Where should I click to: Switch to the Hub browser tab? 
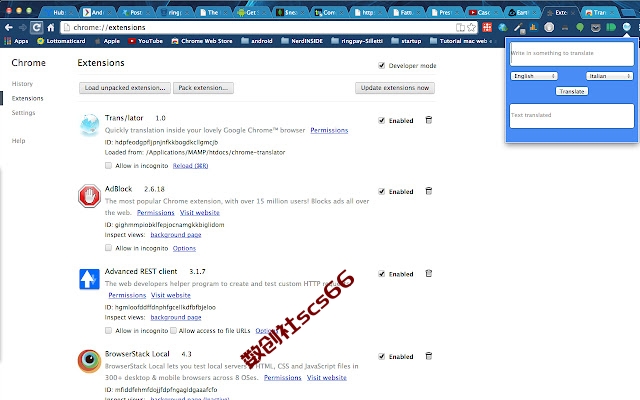pyautogui.click(x=60, y=12)
